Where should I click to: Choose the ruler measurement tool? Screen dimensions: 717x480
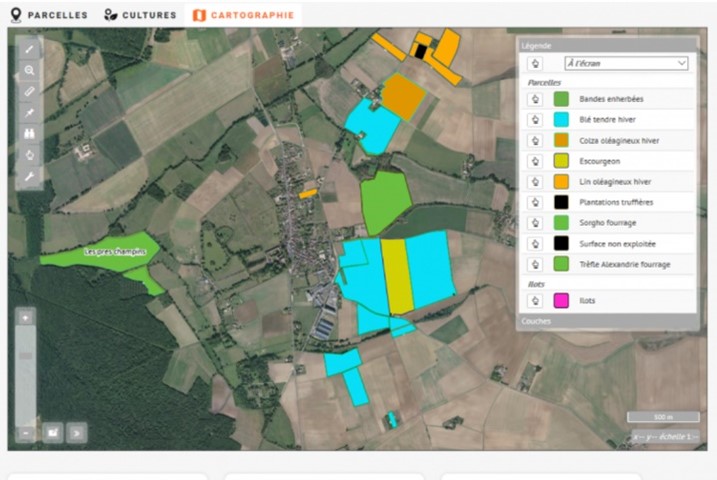coord(29,91)
